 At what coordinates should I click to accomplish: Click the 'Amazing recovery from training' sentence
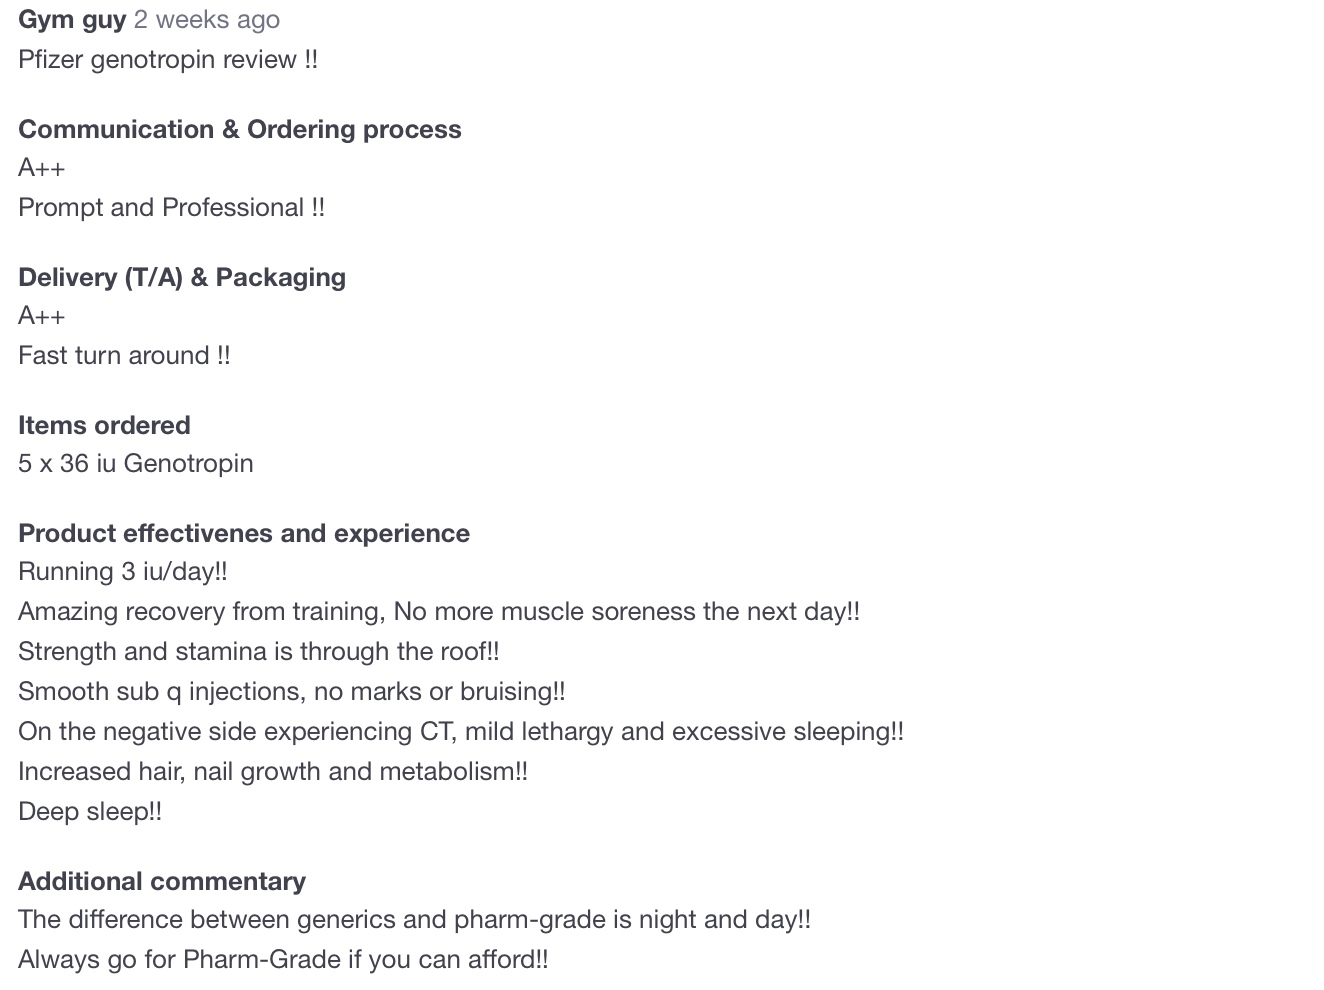(439, 612)
